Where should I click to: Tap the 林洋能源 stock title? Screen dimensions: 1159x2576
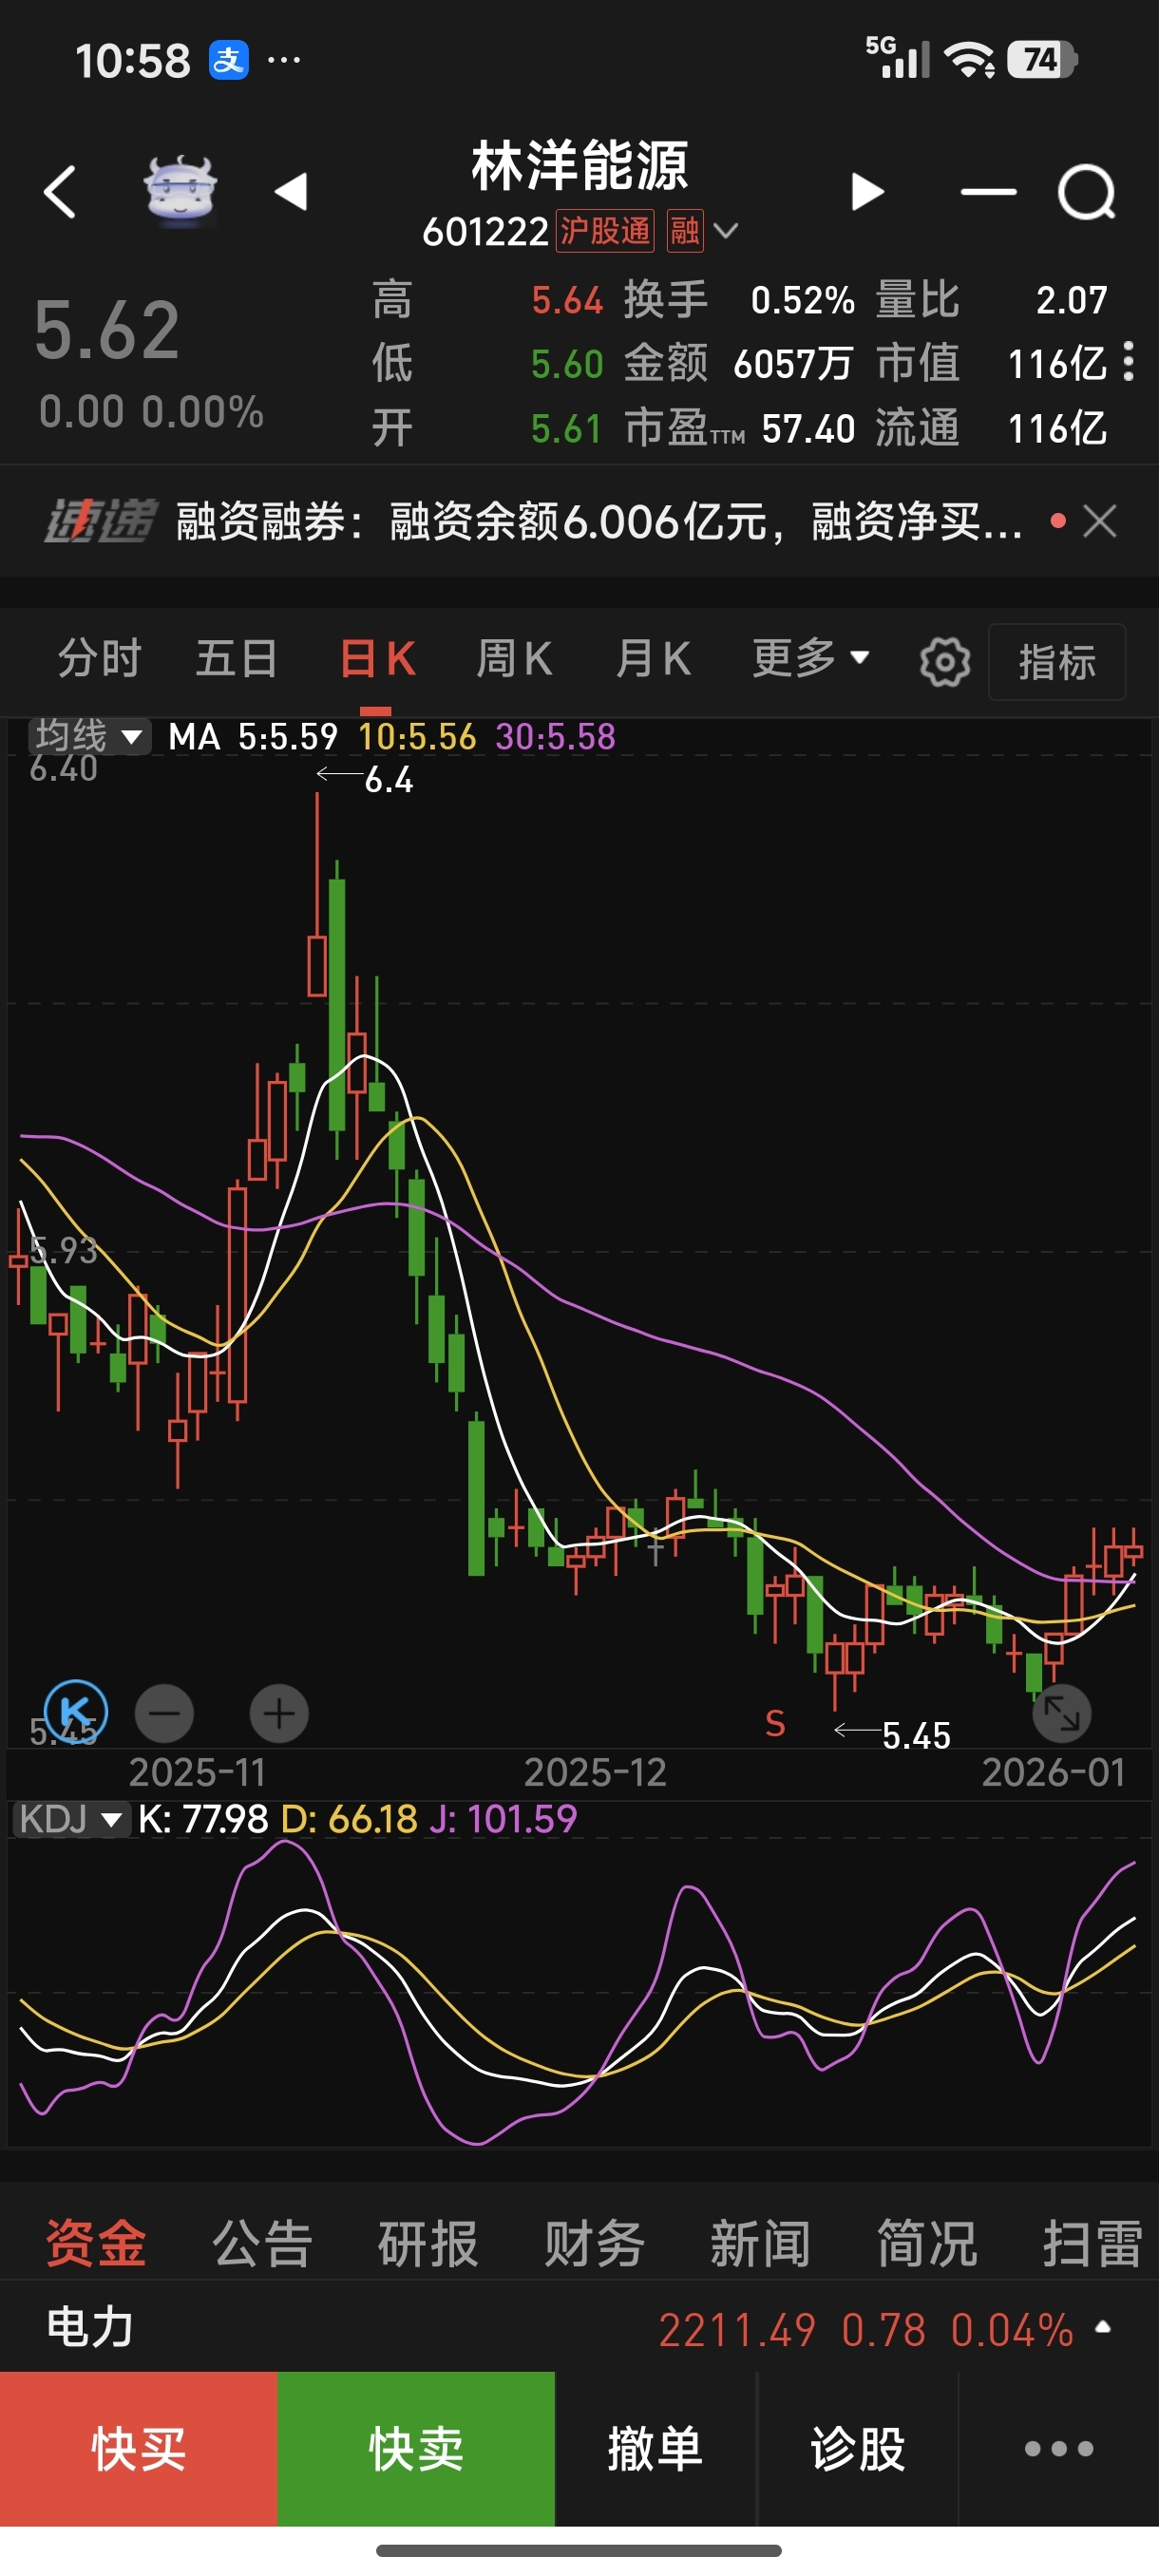(580, 166)
